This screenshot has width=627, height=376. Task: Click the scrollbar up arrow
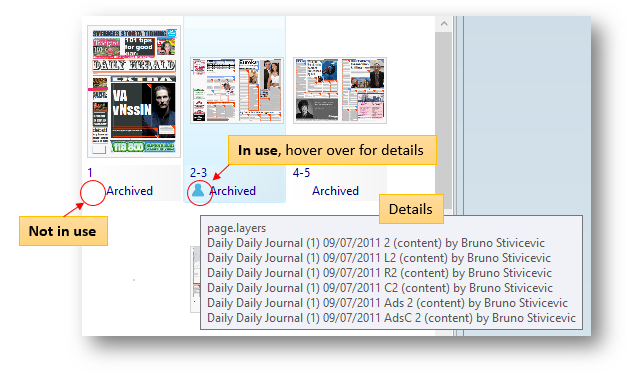[x=444, y=24]
